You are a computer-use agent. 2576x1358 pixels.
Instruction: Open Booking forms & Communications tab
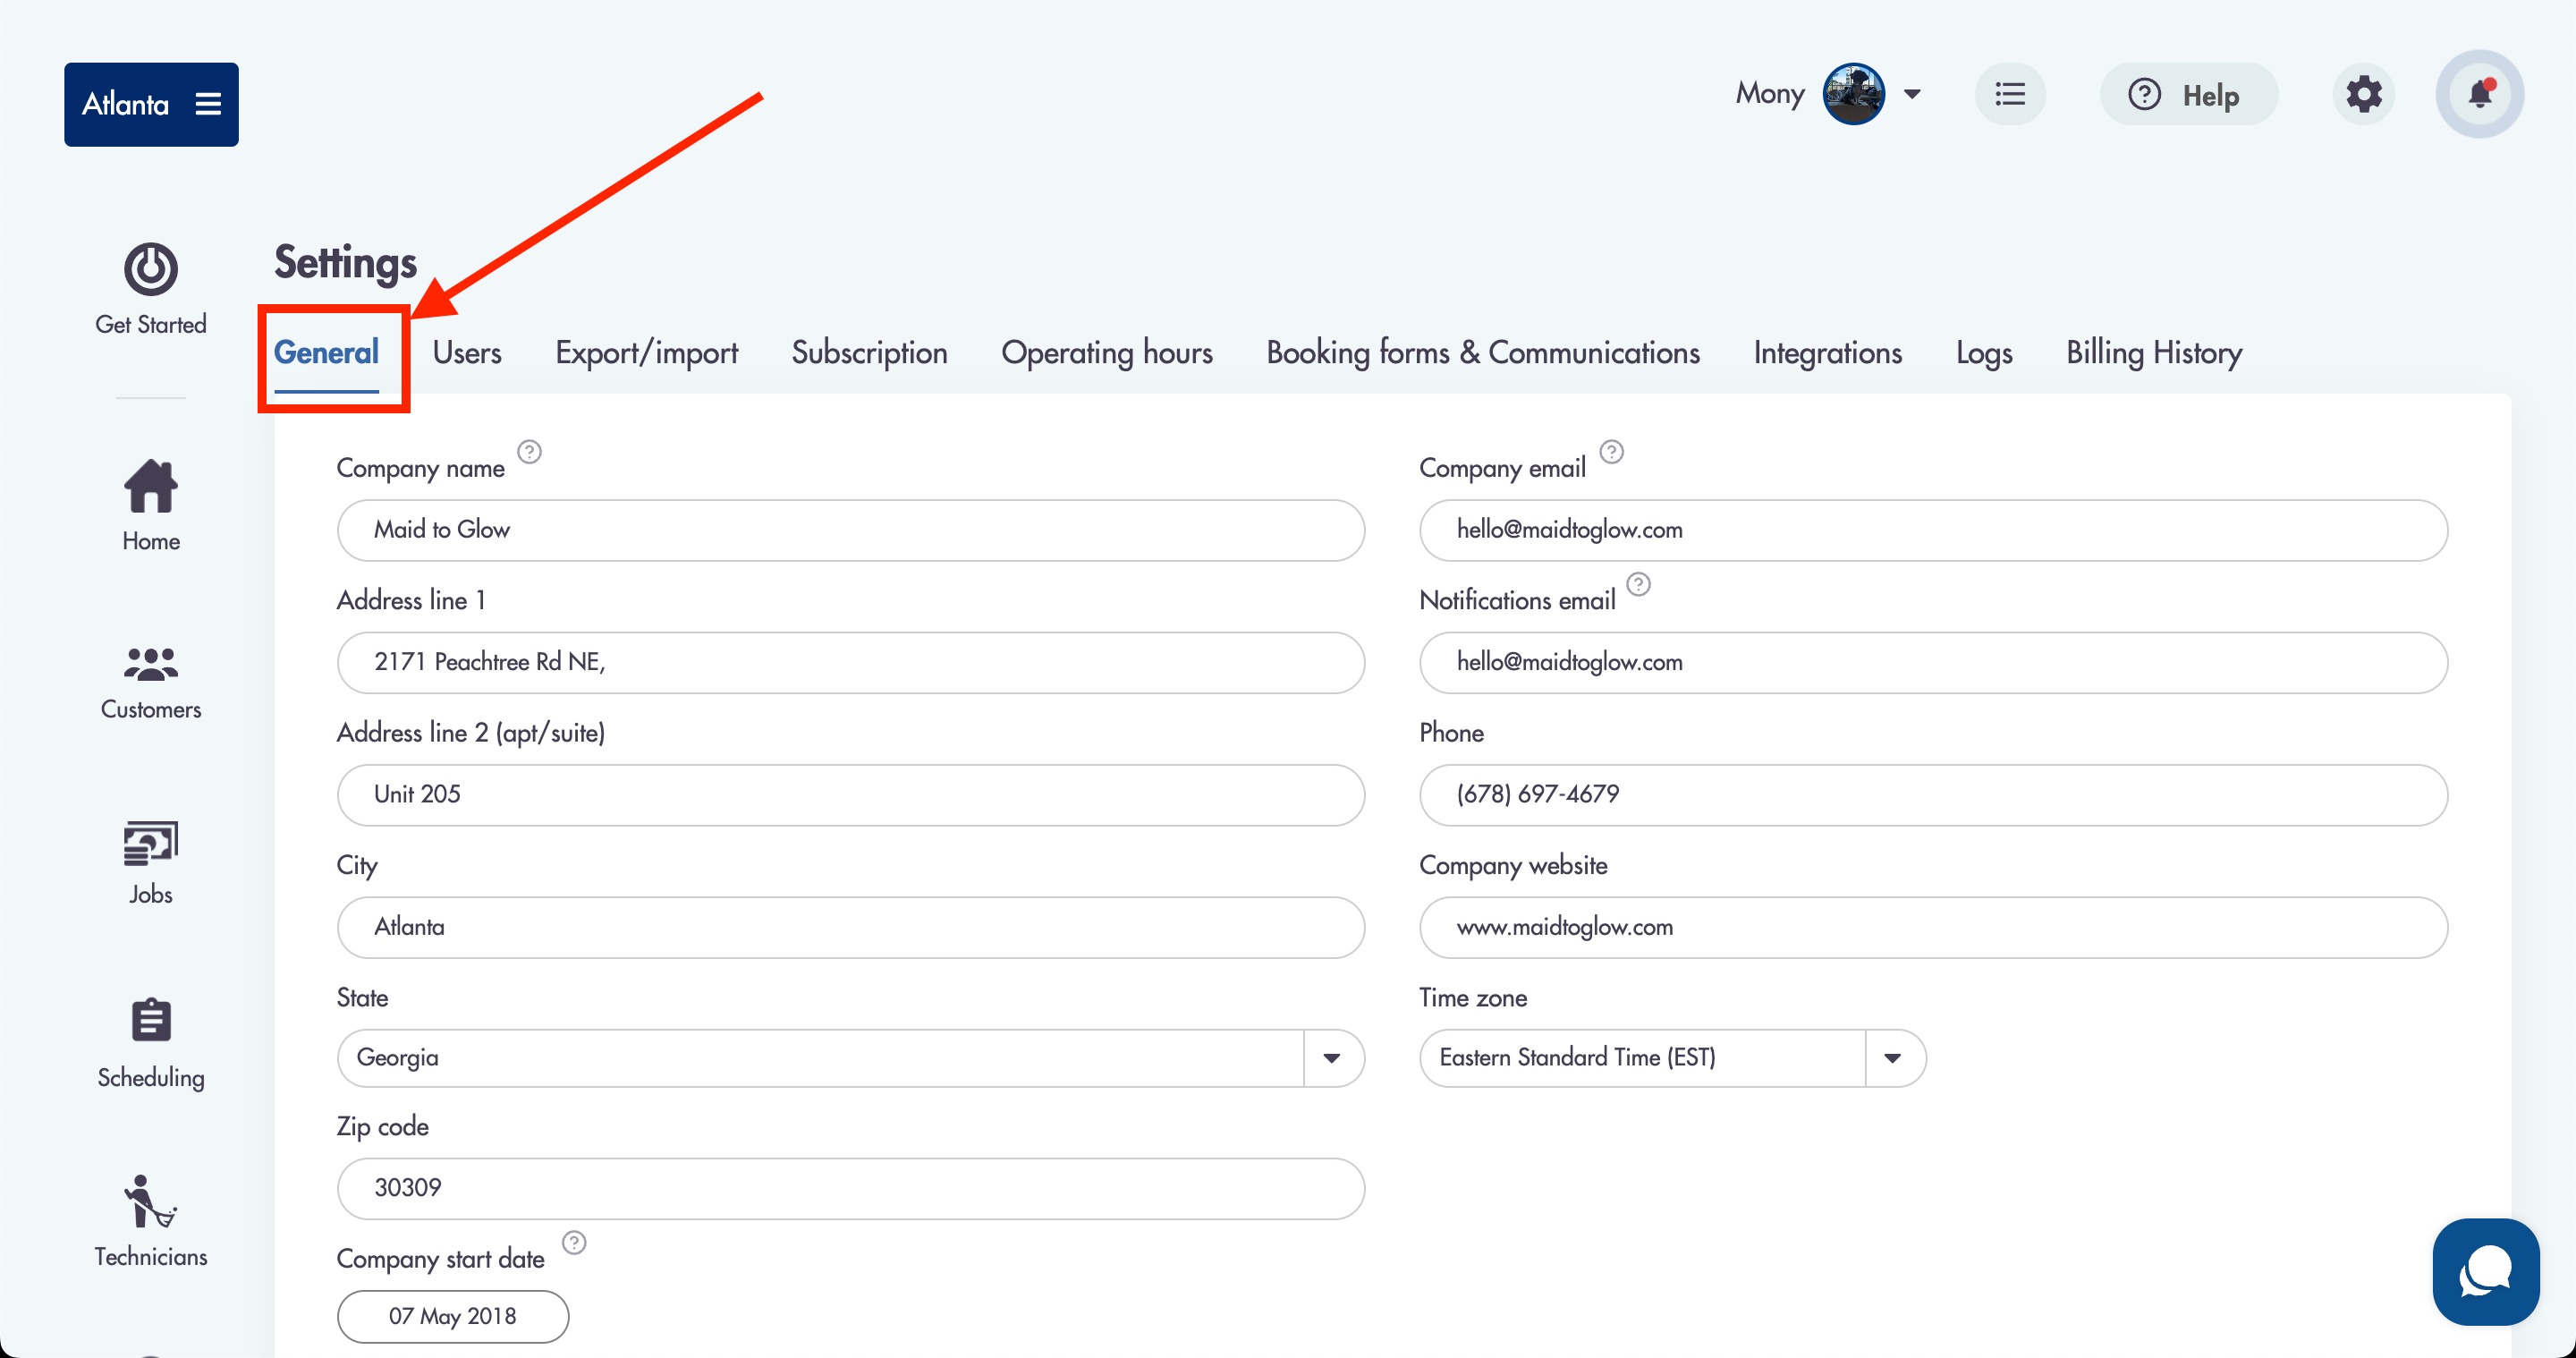pyautogui.click(x=1482, y=353)
